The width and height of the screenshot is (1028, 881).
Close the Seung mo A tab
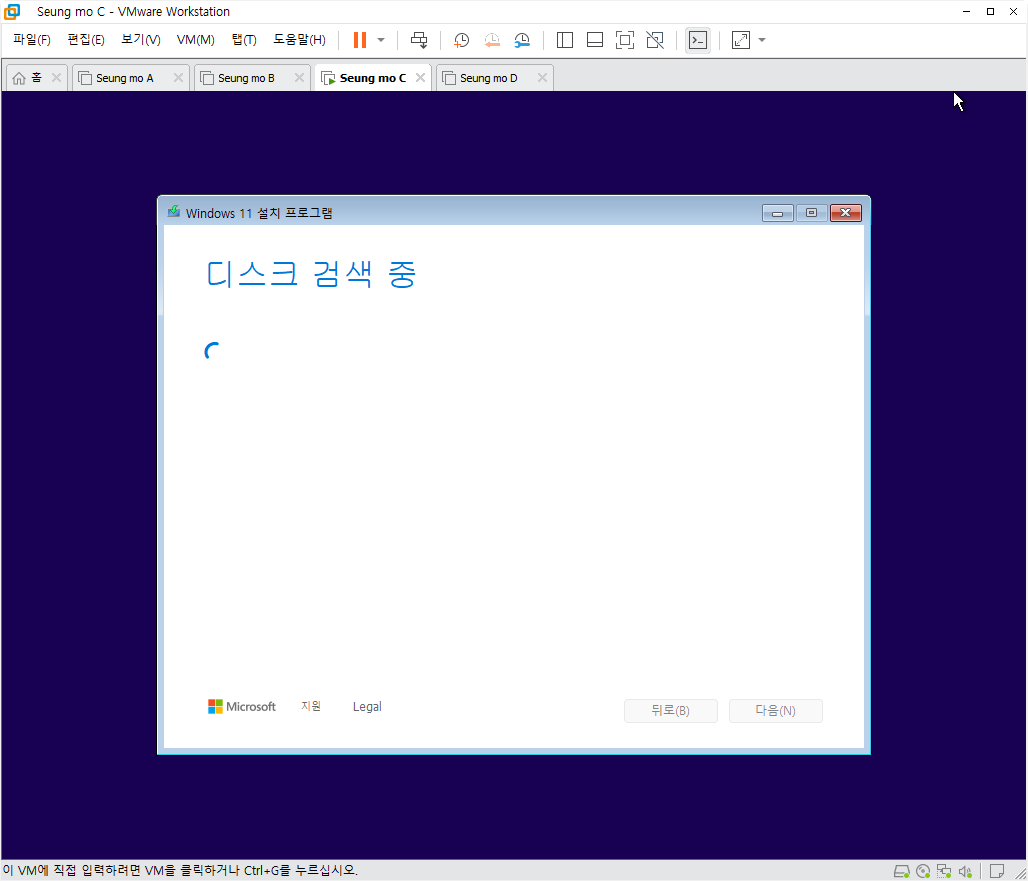coord(178,78)
